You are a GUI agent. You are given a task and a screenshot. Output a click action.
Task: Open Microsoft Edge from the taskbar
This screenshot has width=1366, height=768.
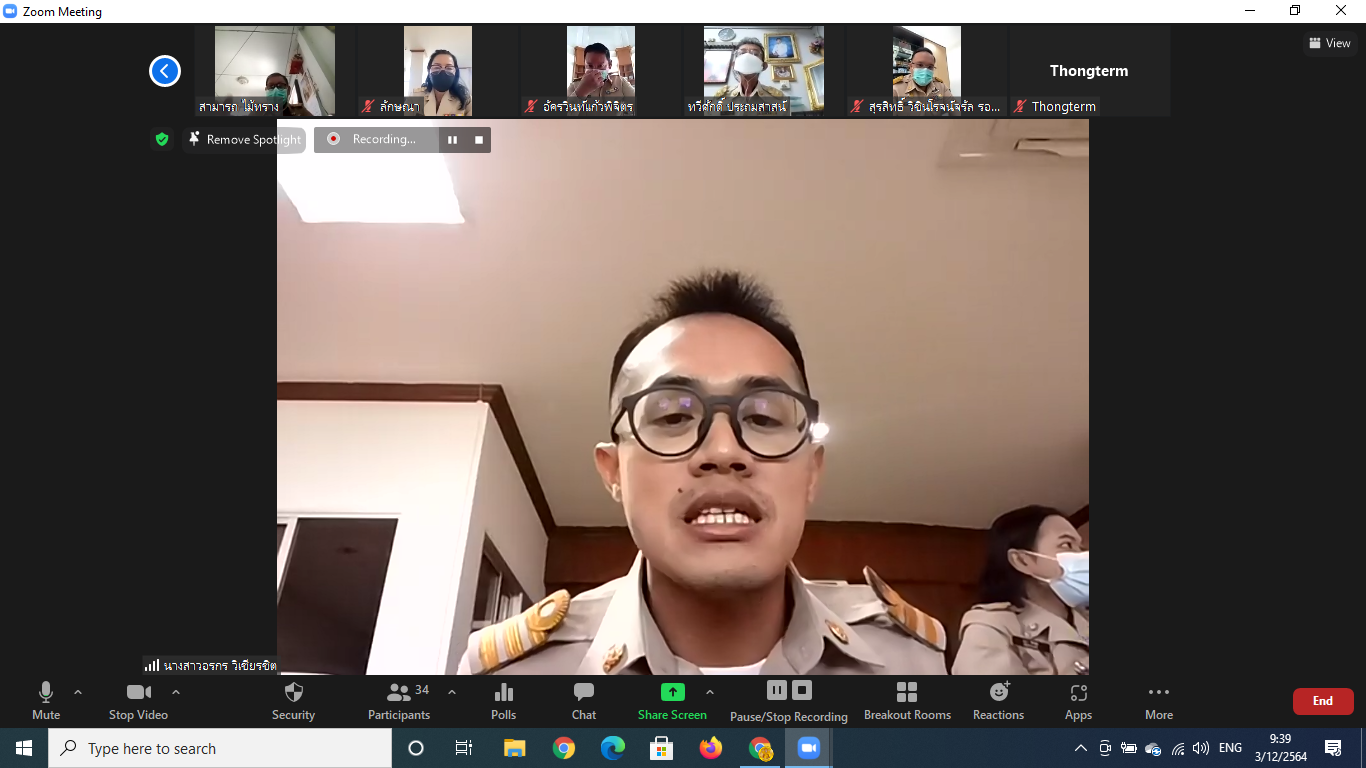(613, 748)
